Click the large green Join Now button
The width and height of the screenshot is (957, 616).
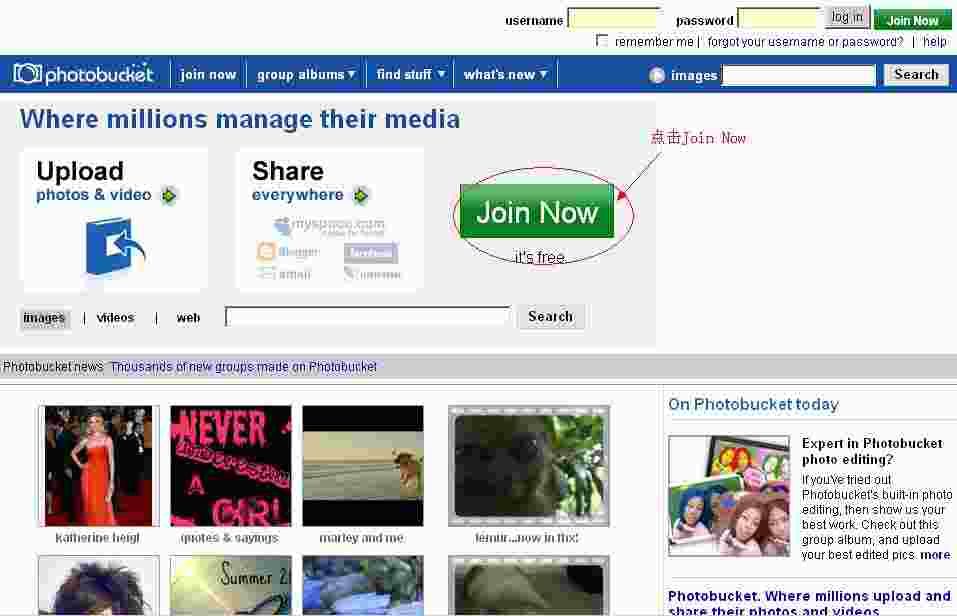[x=537, y=211]
